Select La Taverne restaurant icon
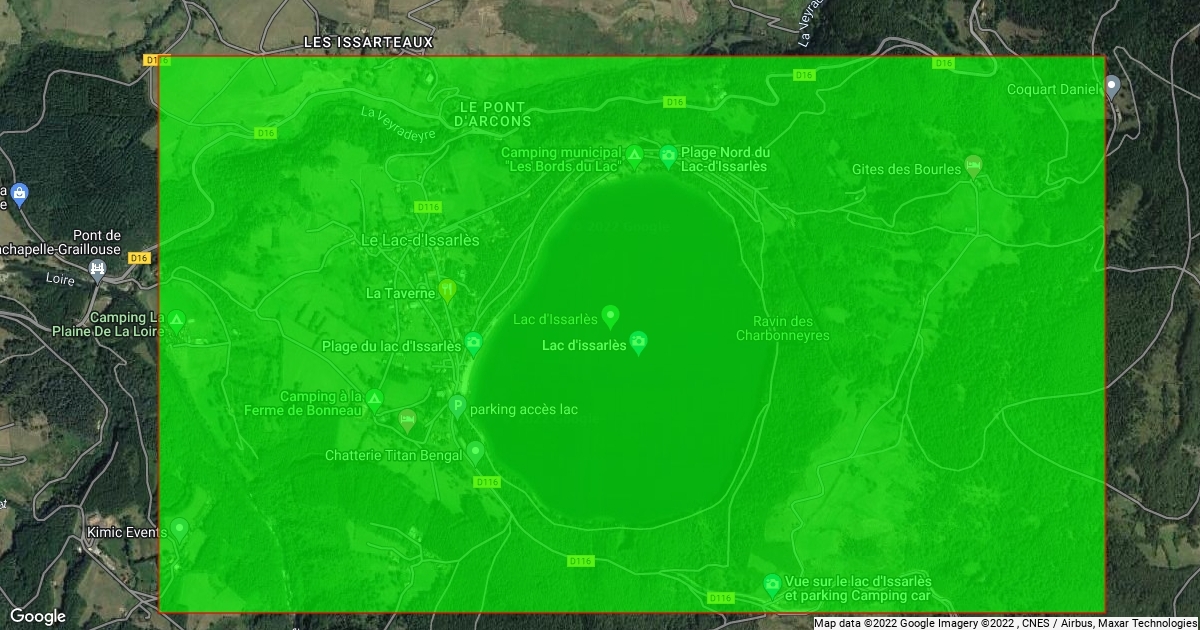Screen dimensions: 1200x630 447,290
